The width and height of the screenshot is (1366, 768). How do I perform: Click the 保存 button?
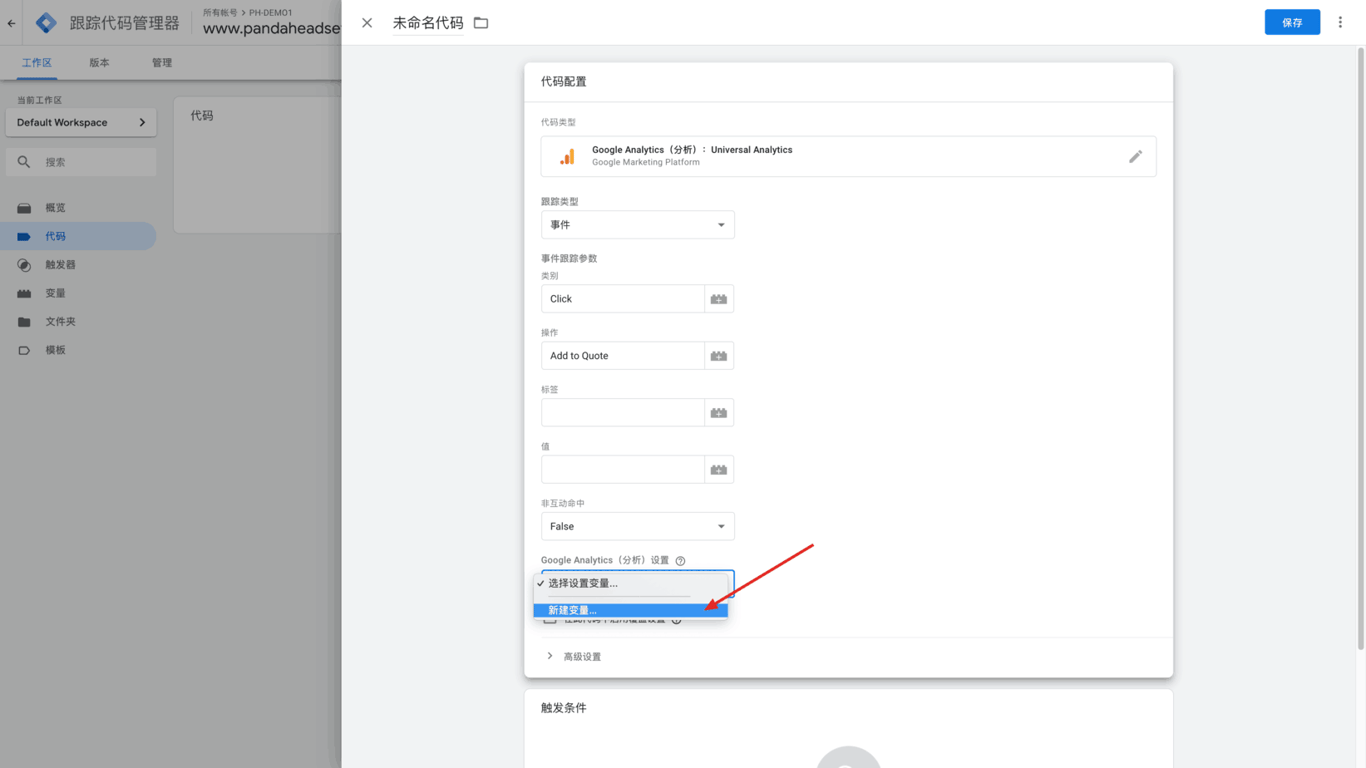click(x=1291, y=22)
